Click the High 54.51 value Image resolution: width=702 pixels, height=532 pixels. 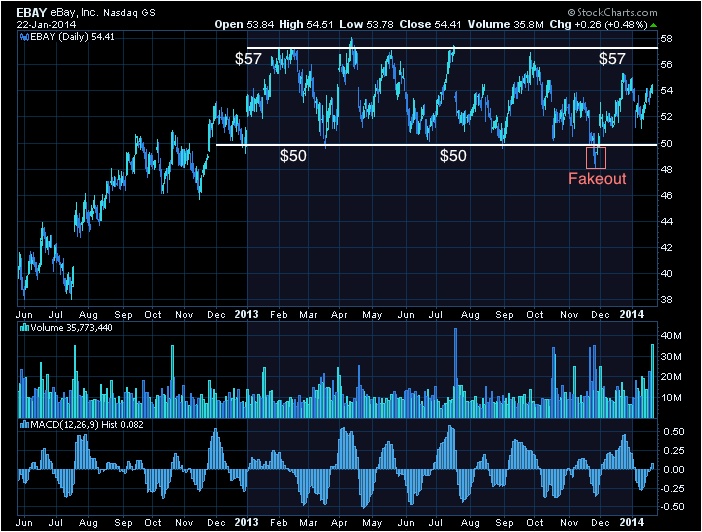pos(306,24)
